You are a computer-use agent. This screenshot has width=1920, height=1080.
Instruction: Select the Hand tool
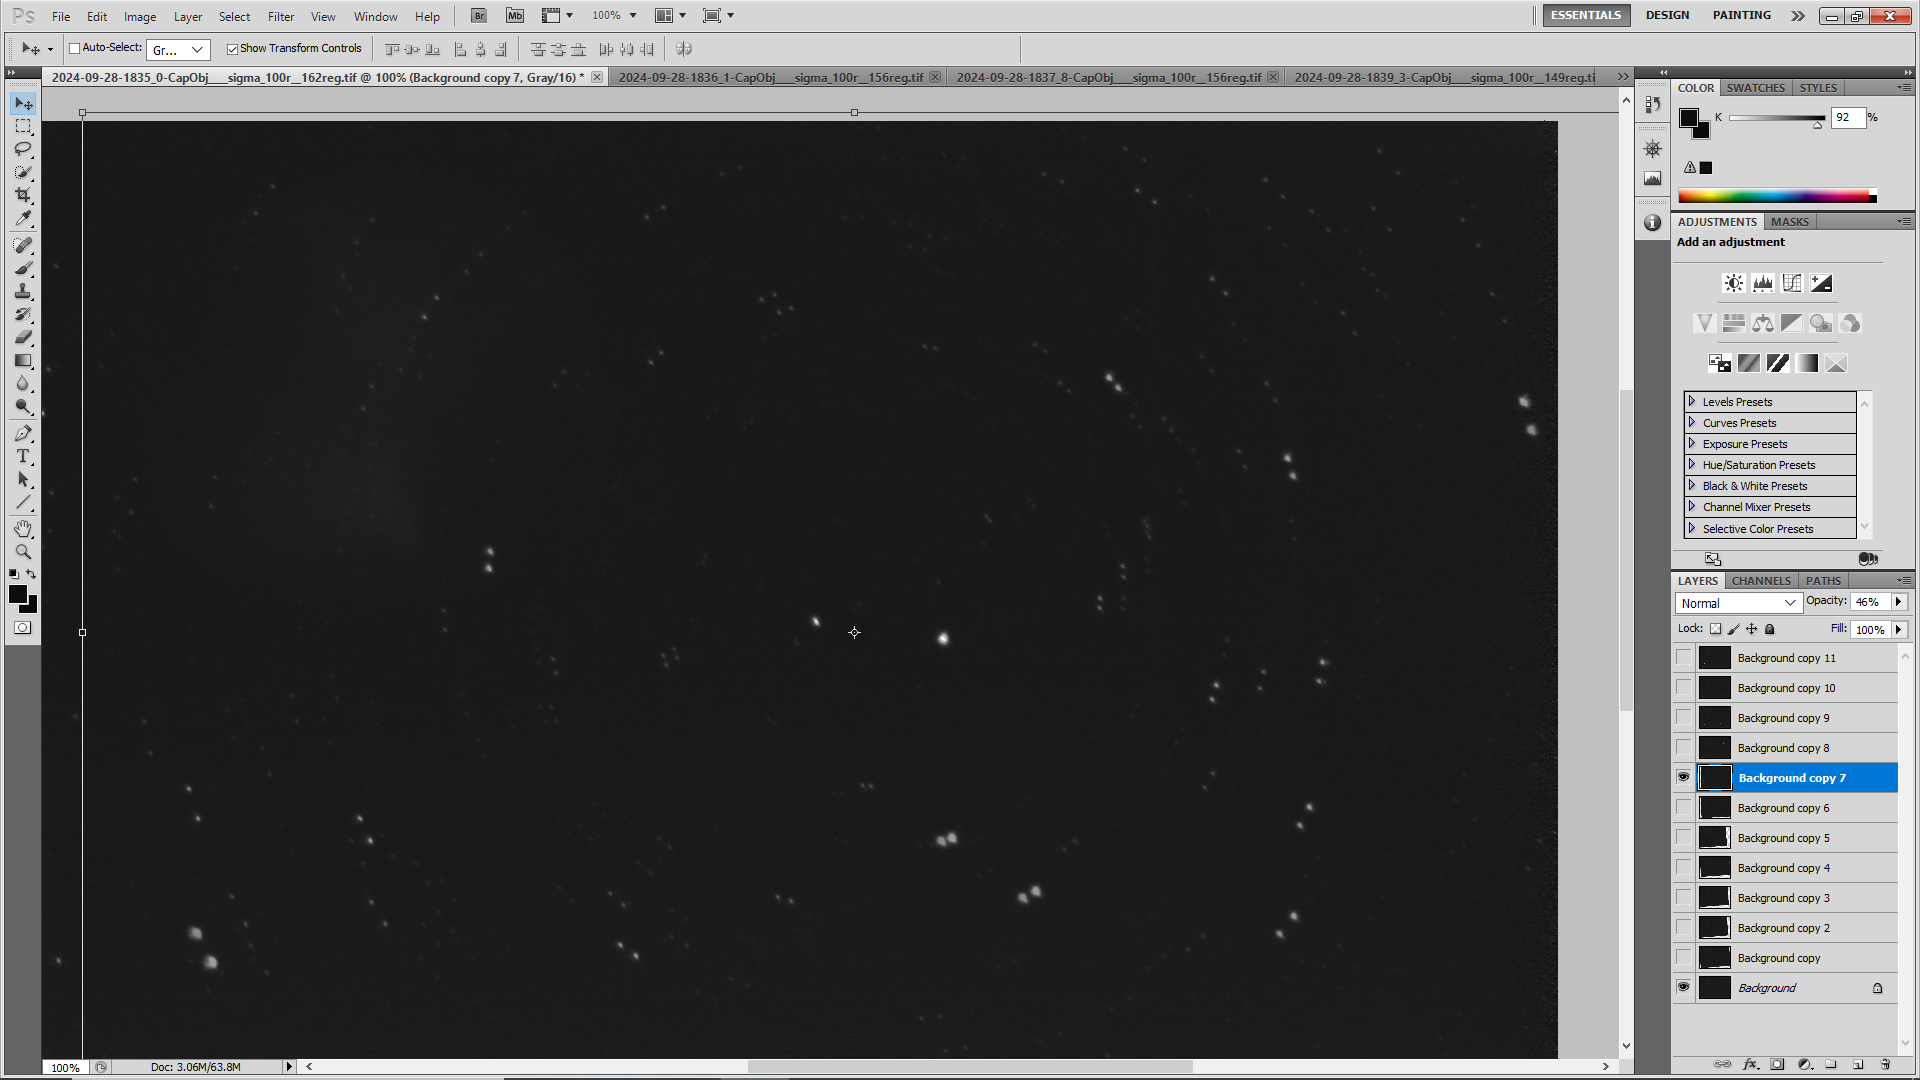point(23,529)
